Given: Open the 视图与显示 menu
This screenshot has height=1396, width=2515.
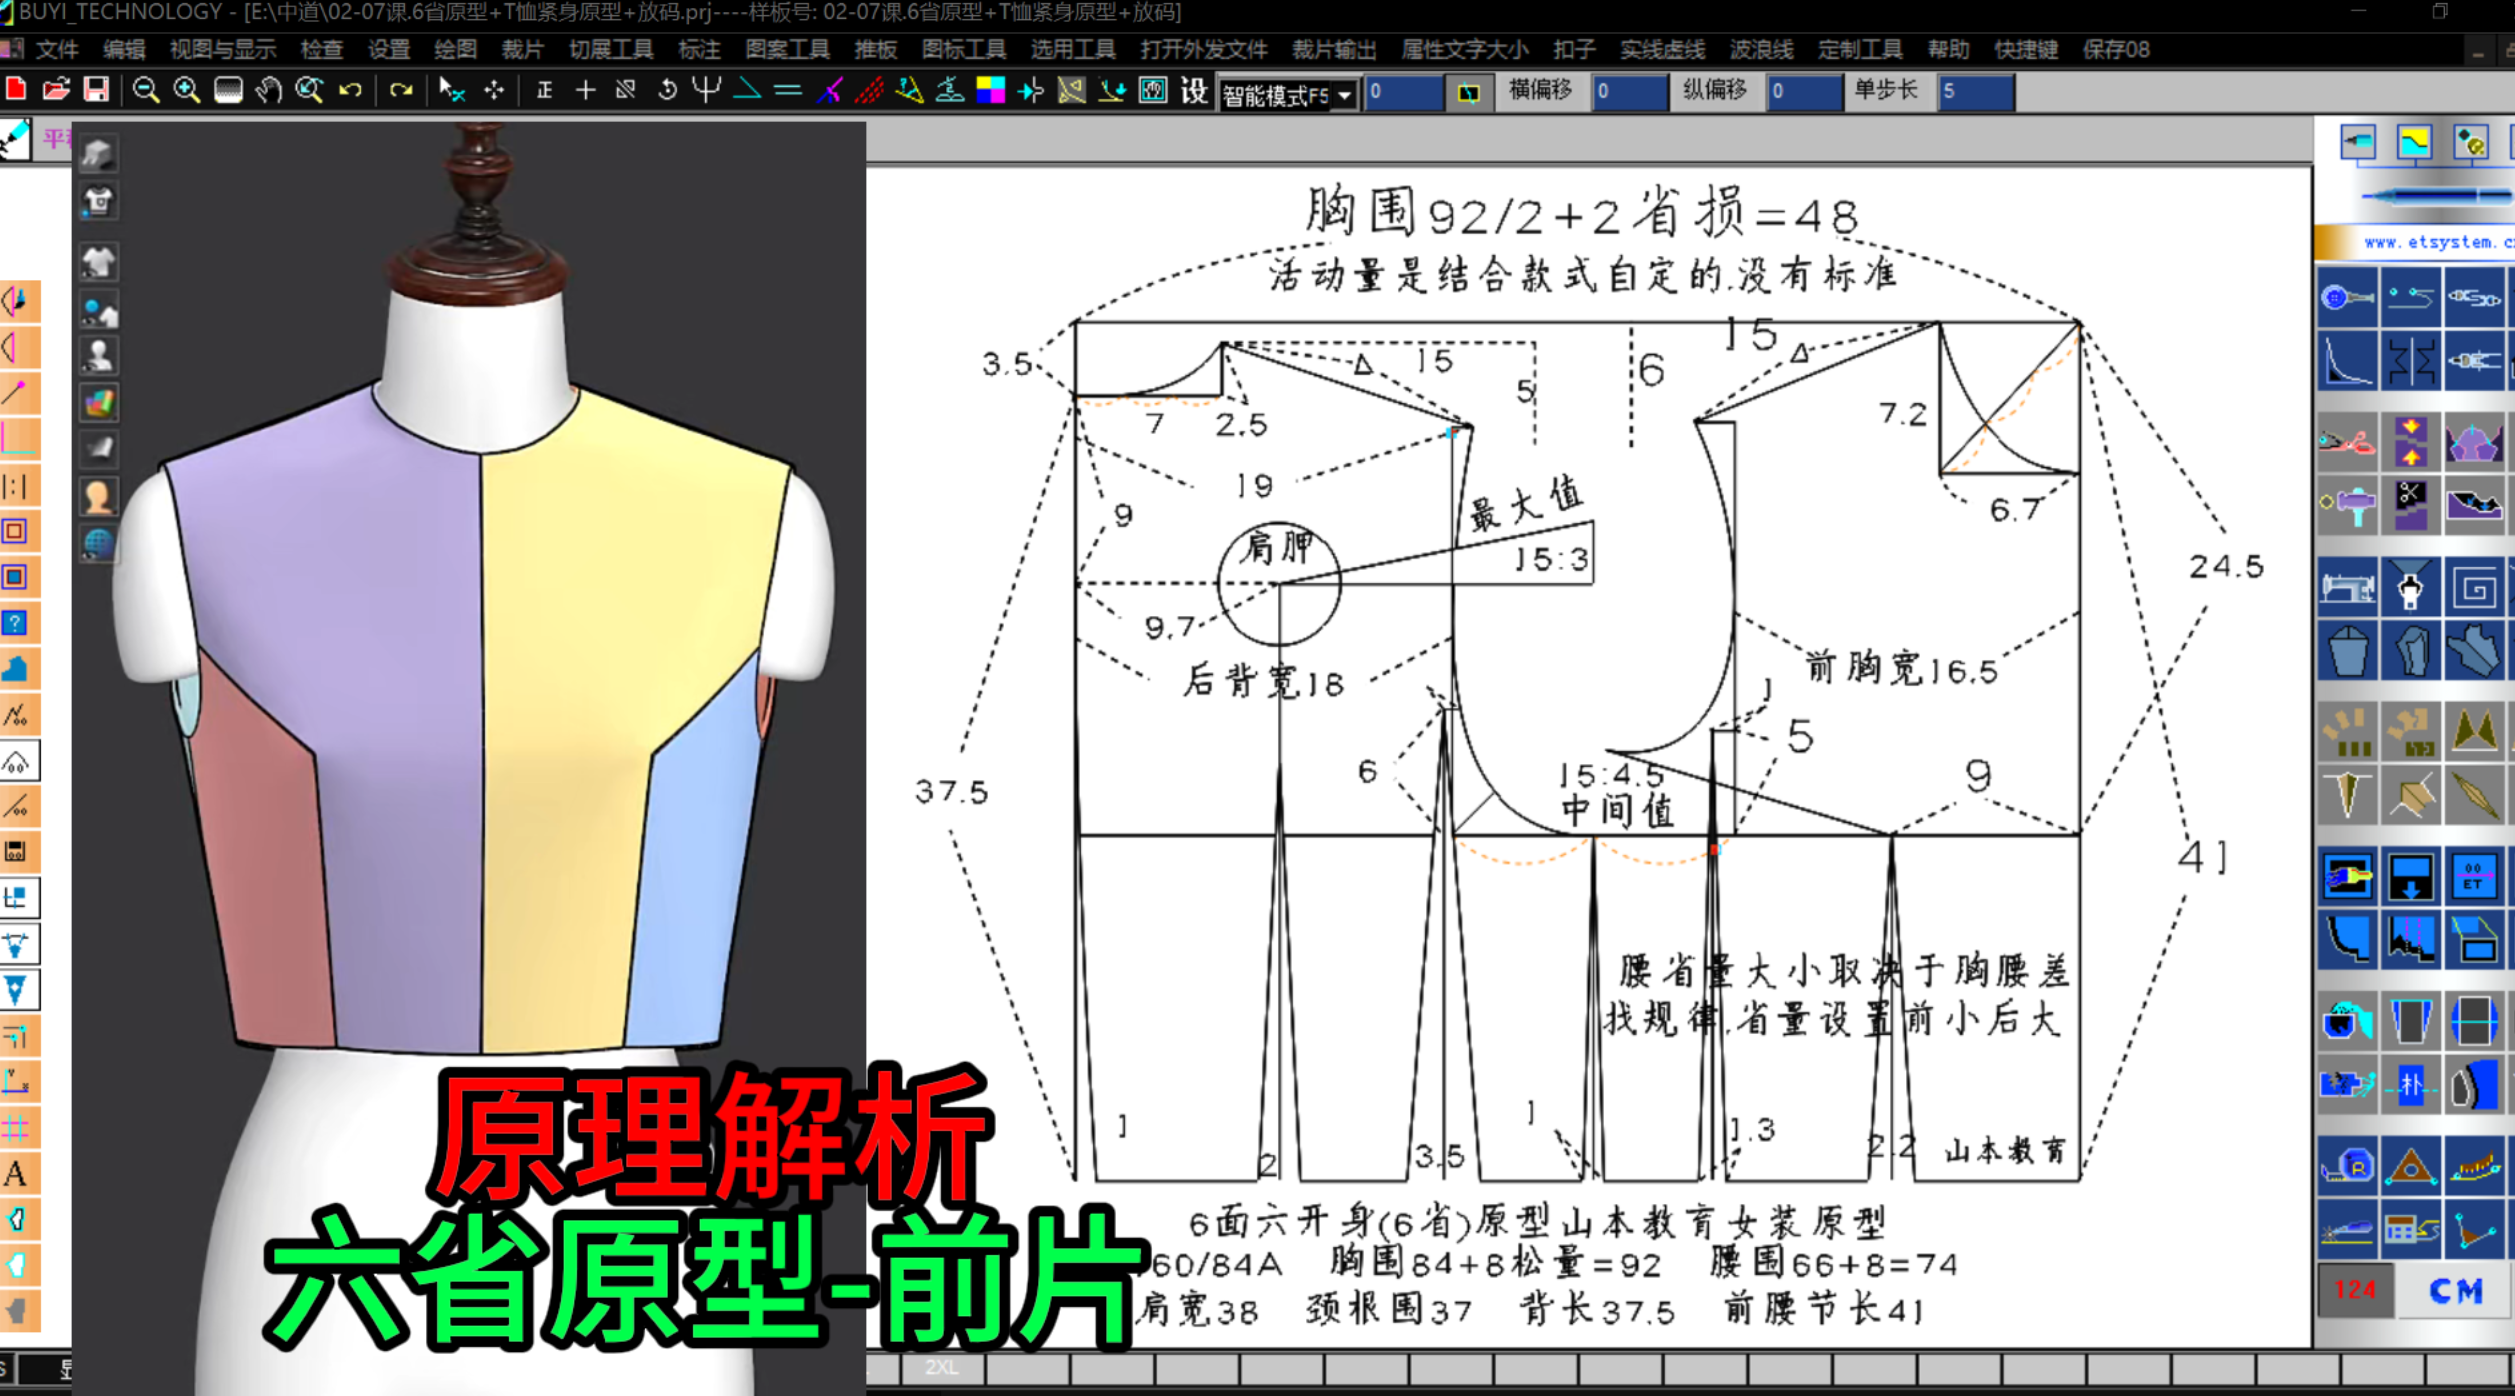Looking at the screenshot, I should [222, 49].
